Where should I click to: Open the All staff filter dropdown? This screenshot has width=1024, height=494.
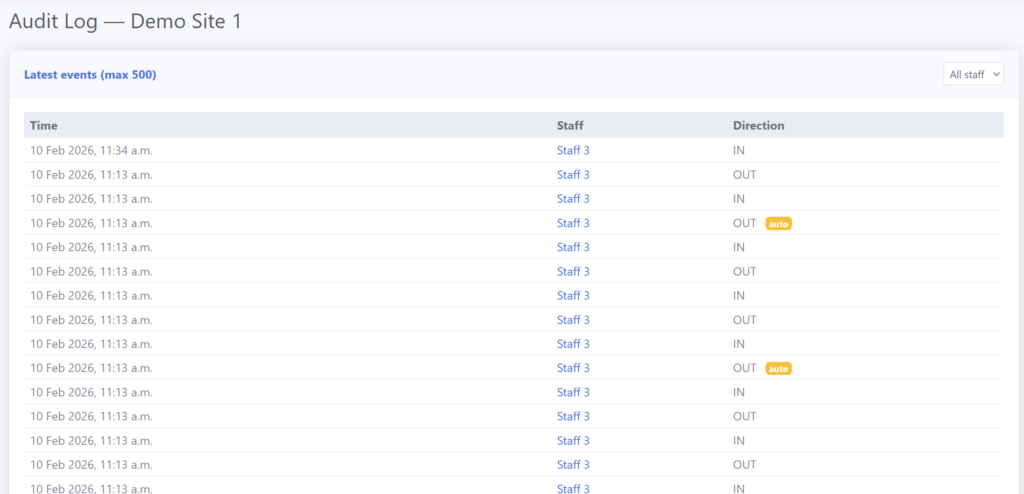[973, 75]
